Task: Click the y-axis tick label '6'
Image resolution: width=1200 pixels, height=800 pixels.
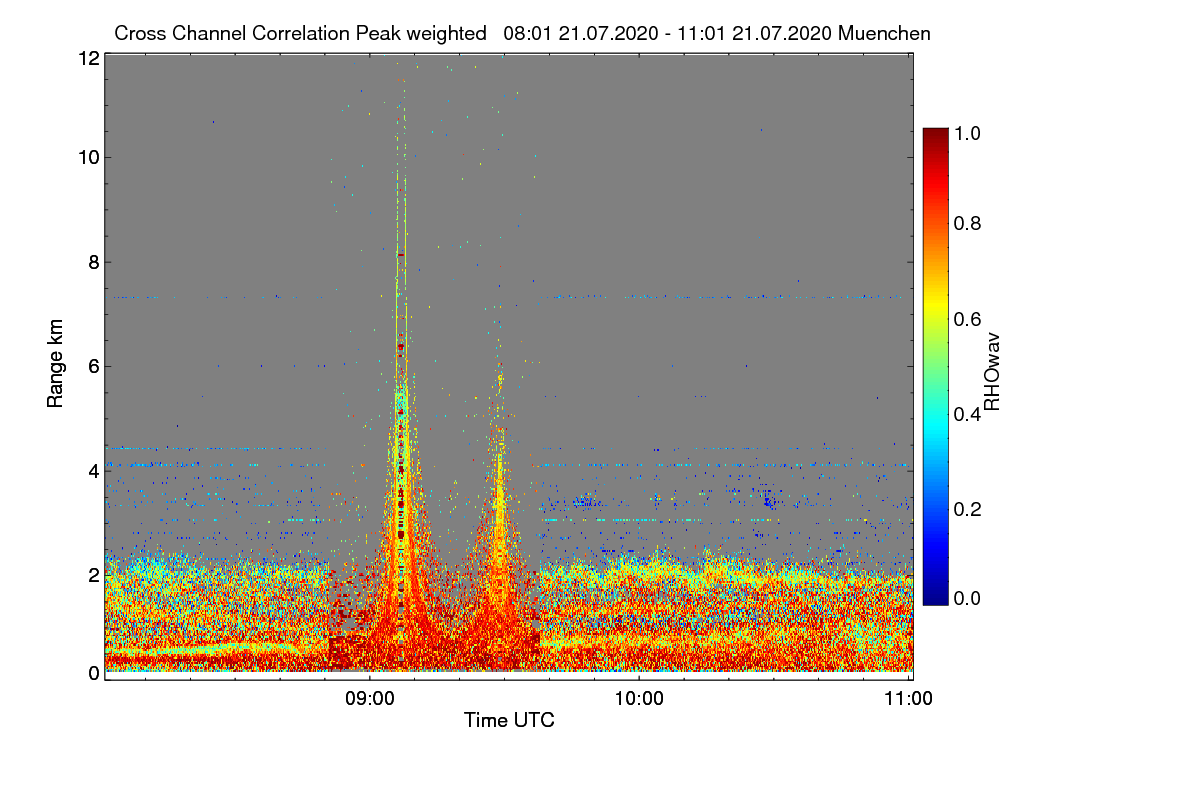Action: [x=94, y=366]
